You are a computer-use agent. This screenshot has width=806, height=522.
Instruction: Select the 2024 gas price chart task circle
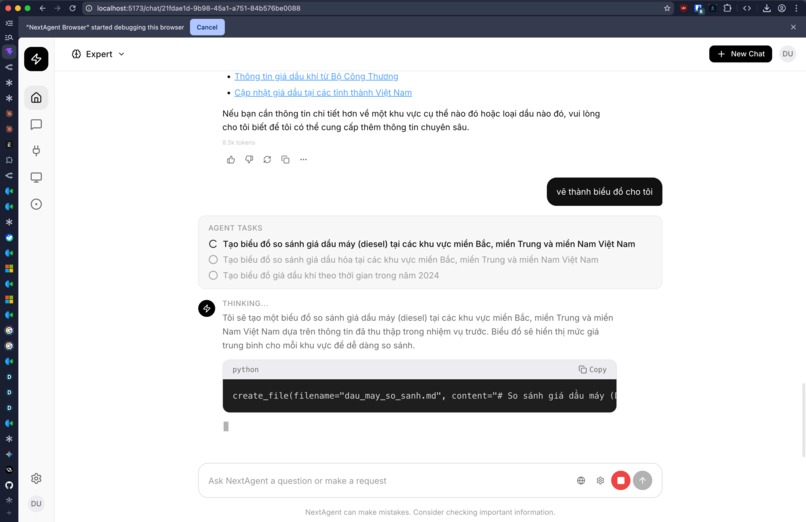(213, 275)
